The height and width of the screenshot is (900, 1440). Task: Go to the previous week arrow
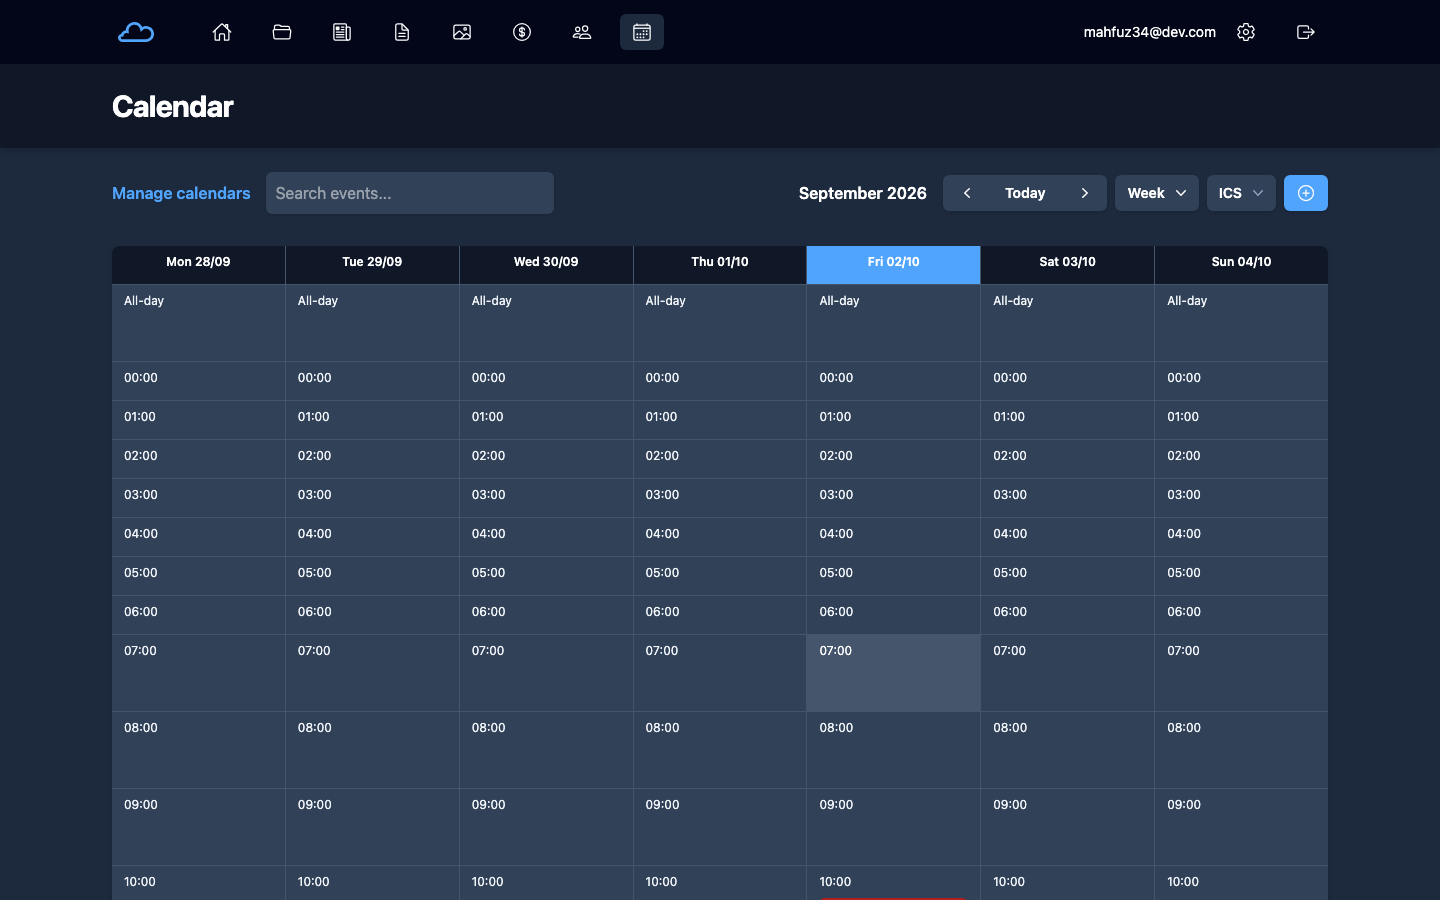coord(967,193)
